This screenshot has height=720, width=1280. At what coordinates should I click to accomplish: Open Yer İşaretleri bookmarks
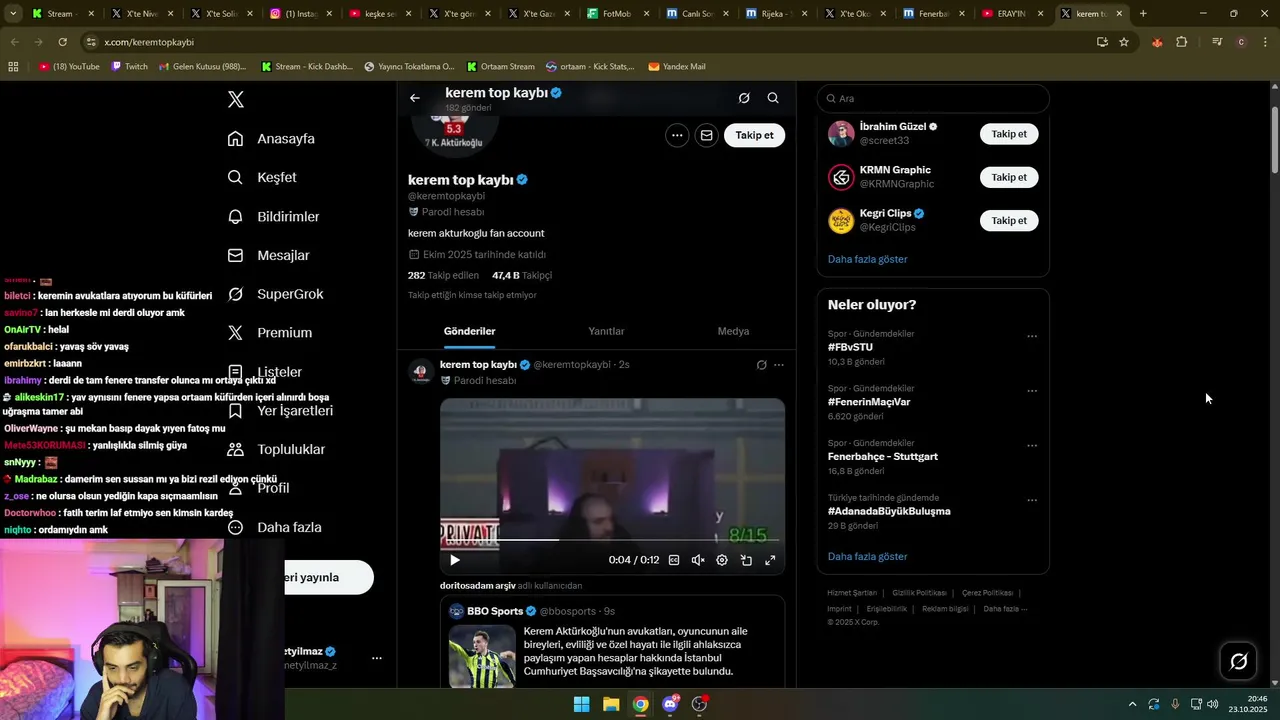click(280, 411)
